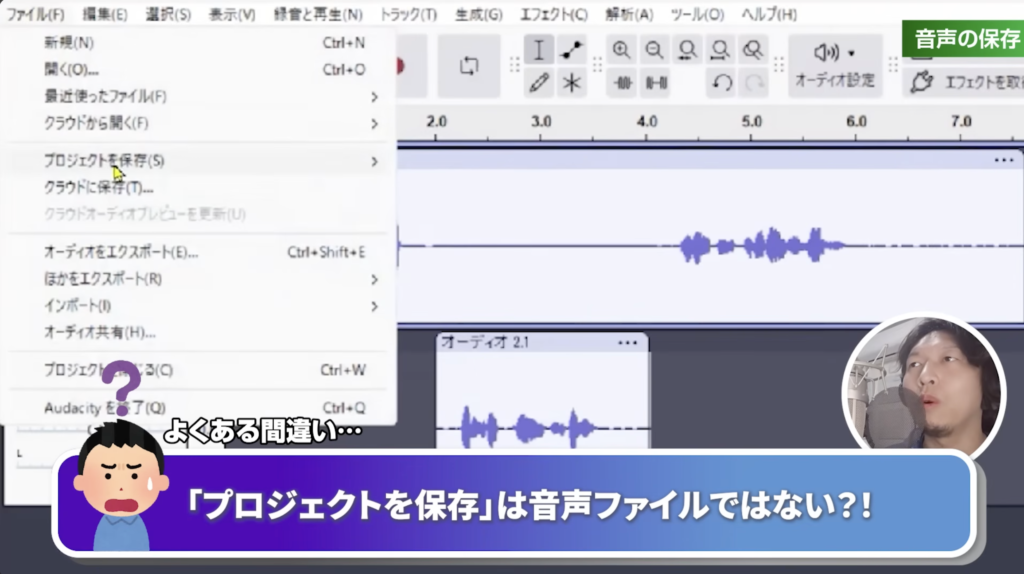This screenshot has height=574, width=1024.
Task: Click the Silence audio selection icon
Action: point(656,83)
